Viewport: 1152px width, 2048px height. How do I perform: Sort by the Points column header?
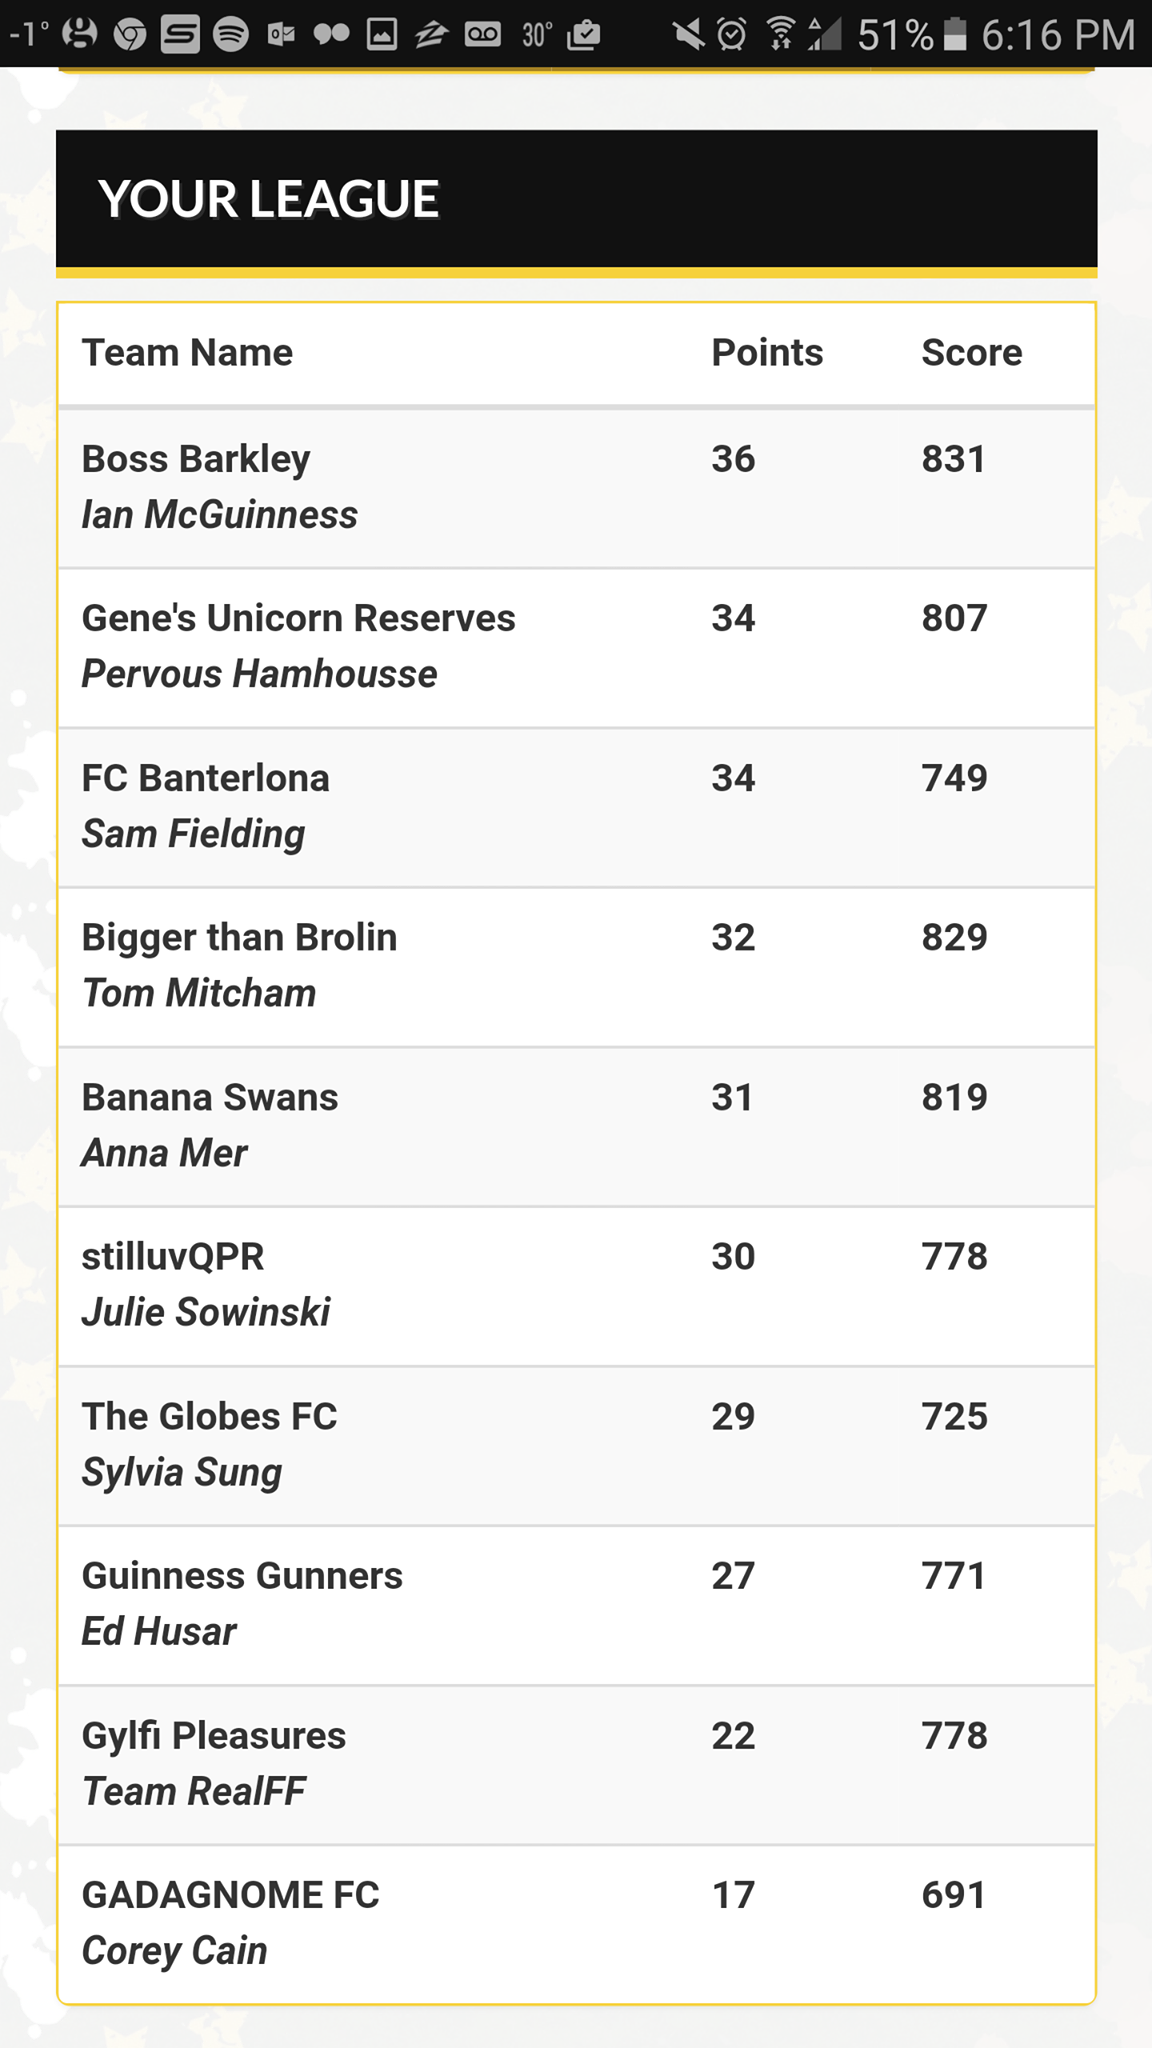(x=767, y=353)
